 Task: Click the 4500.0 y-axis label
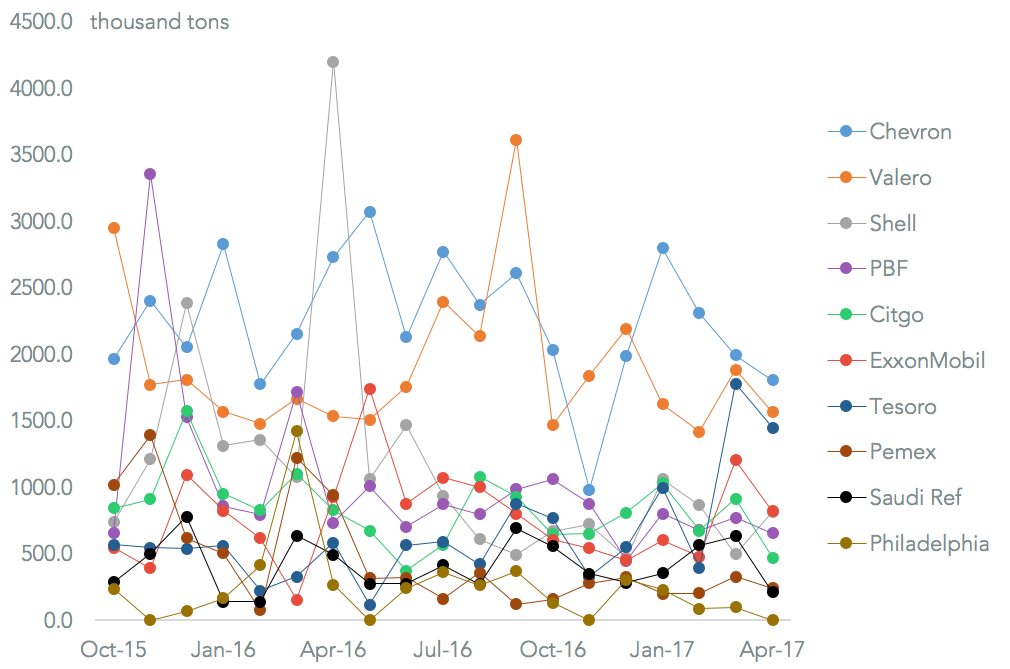[41, 21]
